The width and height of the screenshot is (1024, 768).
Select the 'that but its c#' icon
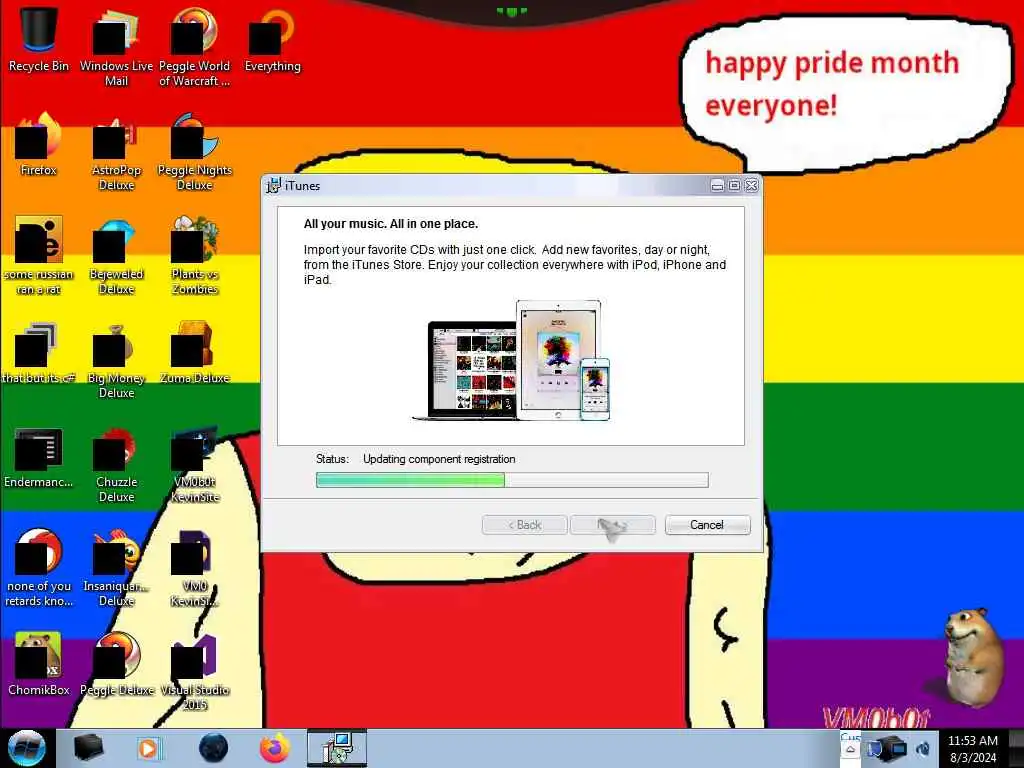(x=39, y=352)
